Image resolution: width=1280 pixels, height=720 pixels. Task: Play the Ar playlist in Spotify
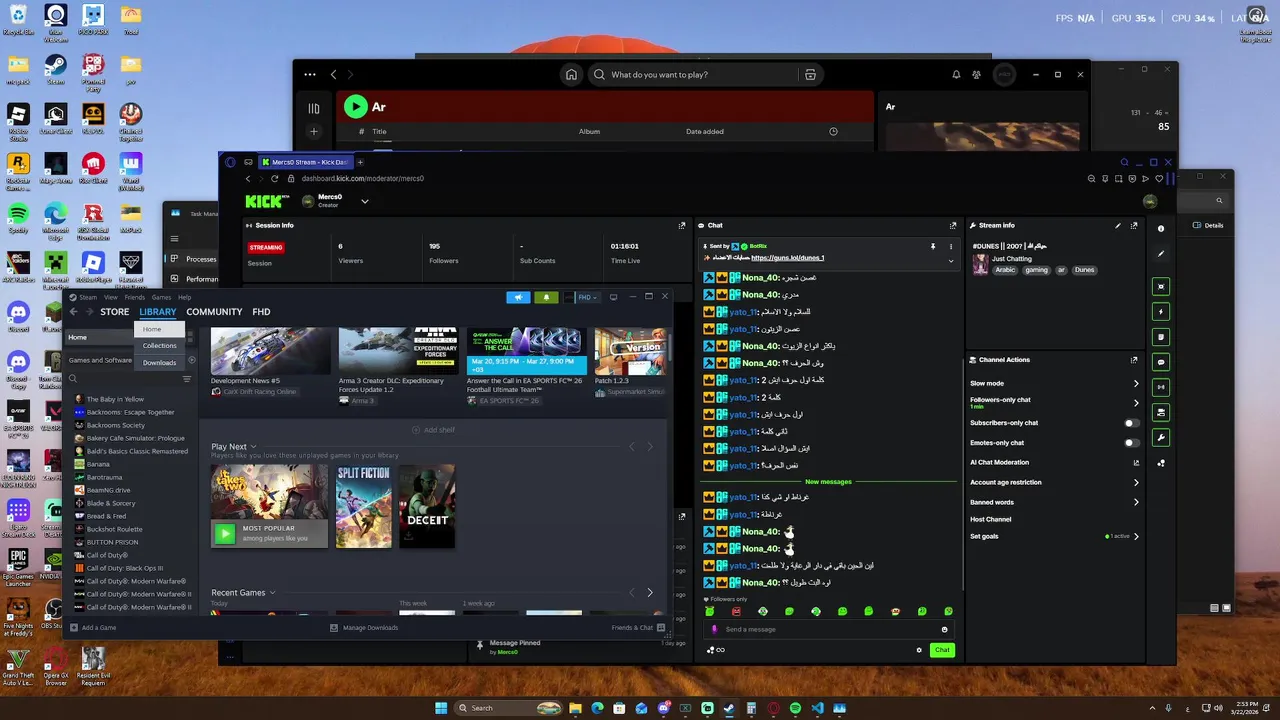pyautogui.click(x=355, y=106)
